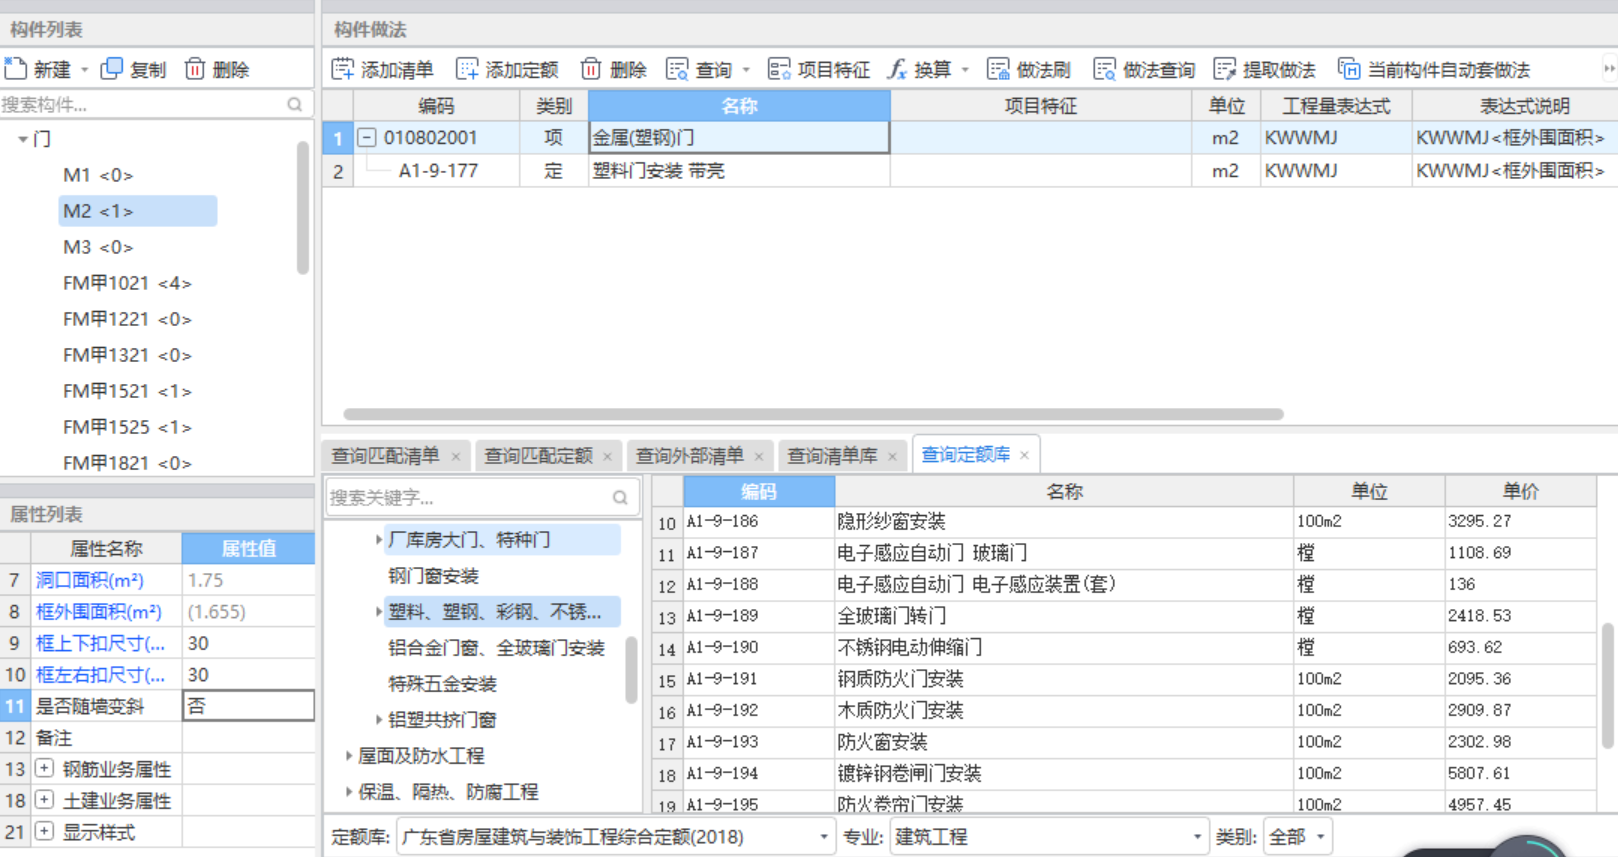This screenshot has height=857, width=1618.
Task: Open 框外围面积(m²) property link
Action: [99, 612]
